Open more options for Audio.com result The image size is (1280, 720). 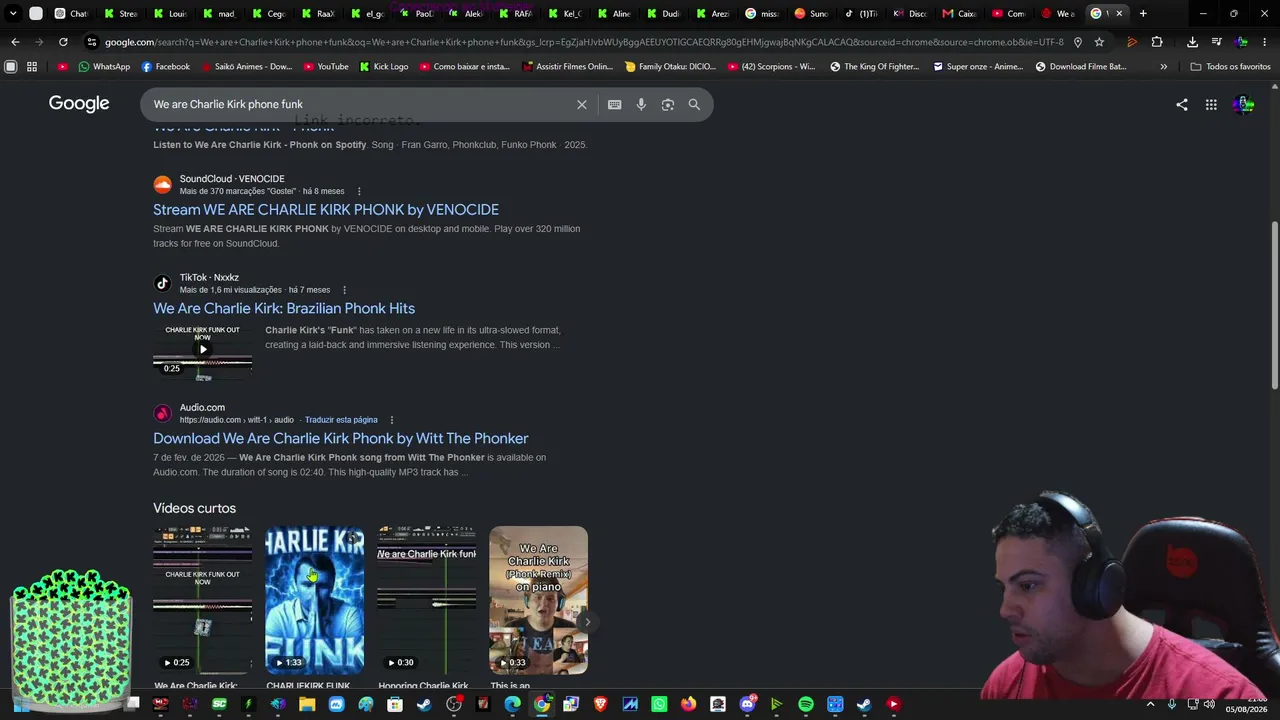tap(392, 420)
